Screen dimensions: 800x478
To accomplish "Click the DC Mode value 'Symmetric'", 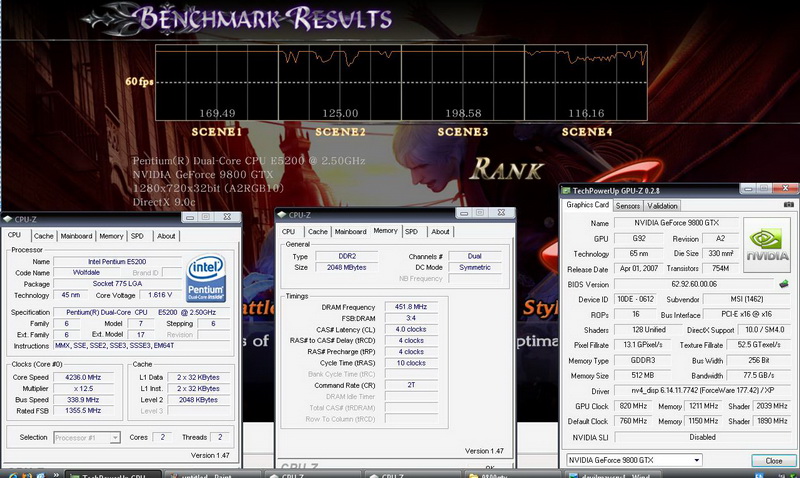I will [x=474, y=267].
